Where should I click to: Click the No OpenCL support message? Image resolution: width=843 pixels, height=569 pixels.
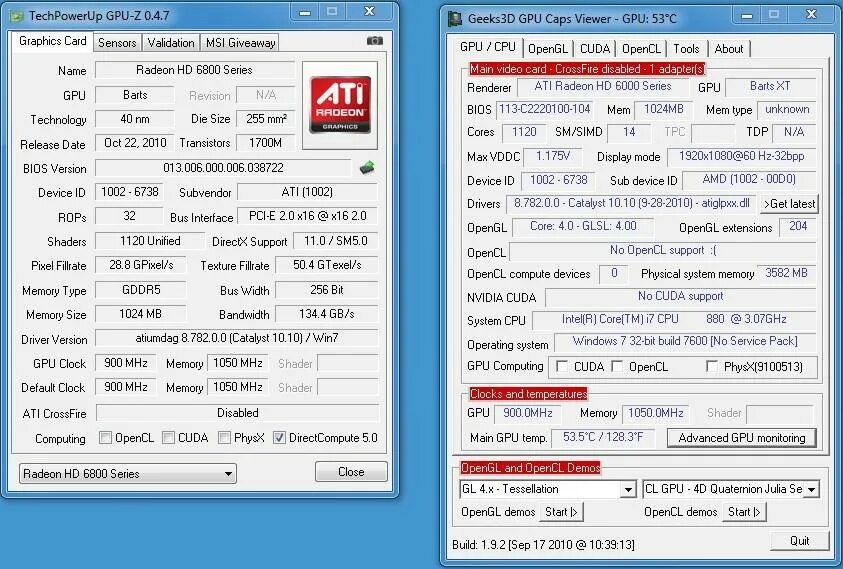(x=662, y=251)
